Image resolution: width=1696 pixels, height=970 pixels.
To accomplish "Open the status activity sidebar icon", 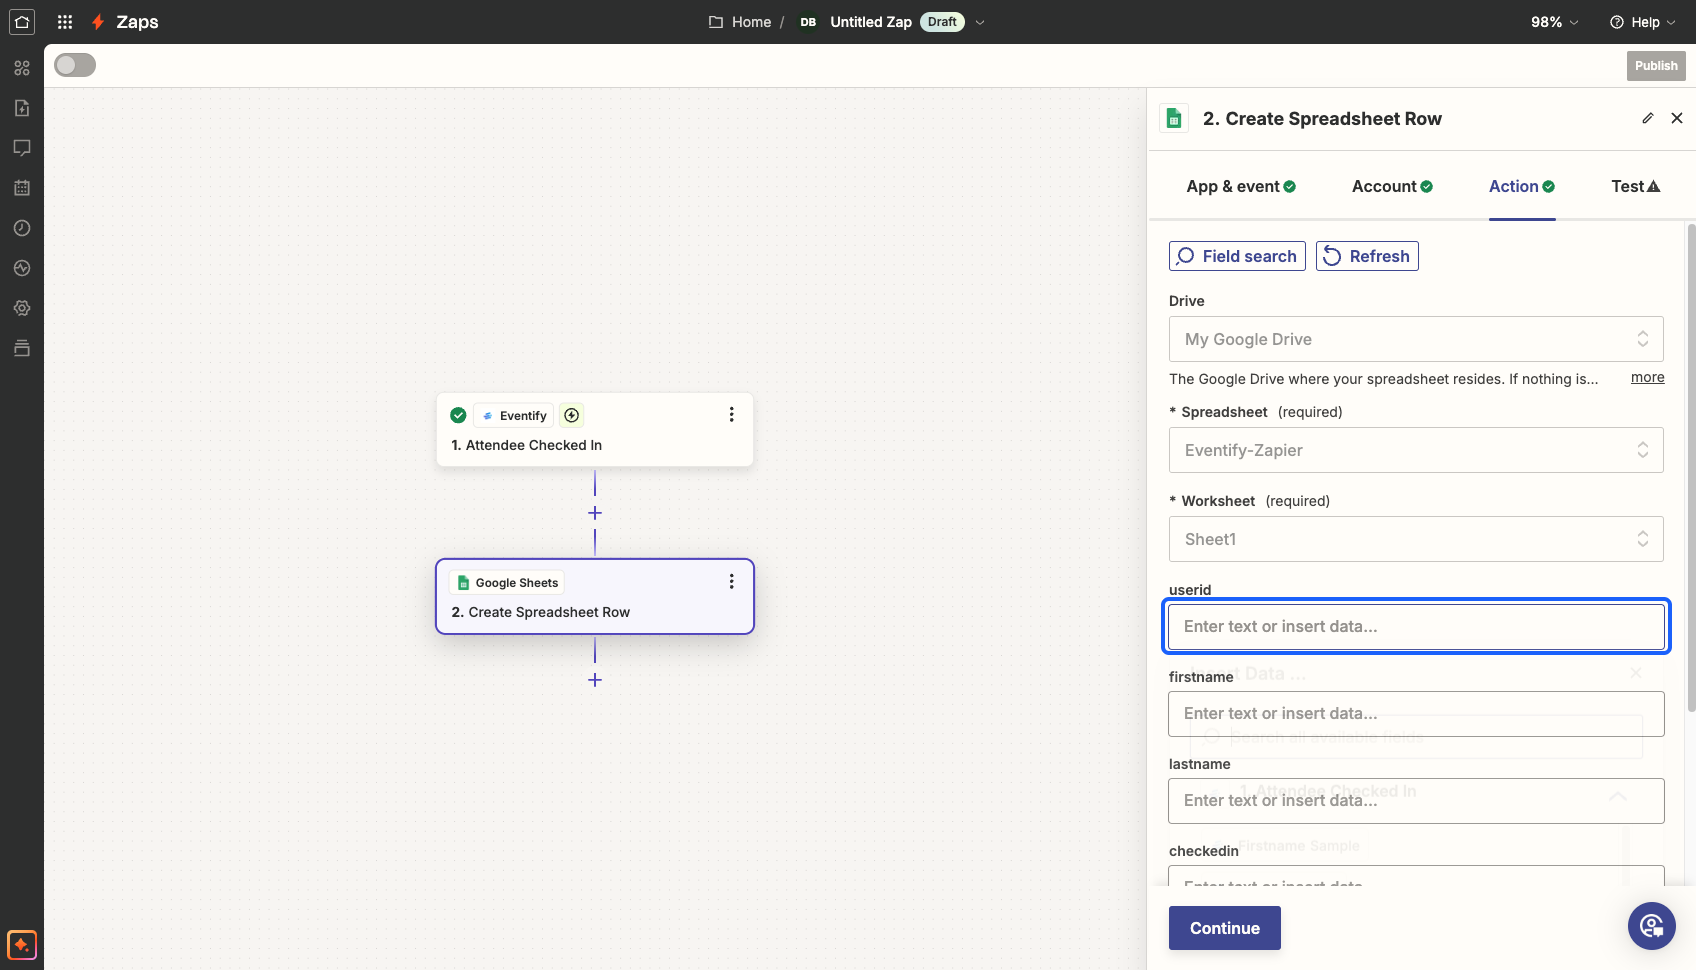I will (22, 268).
